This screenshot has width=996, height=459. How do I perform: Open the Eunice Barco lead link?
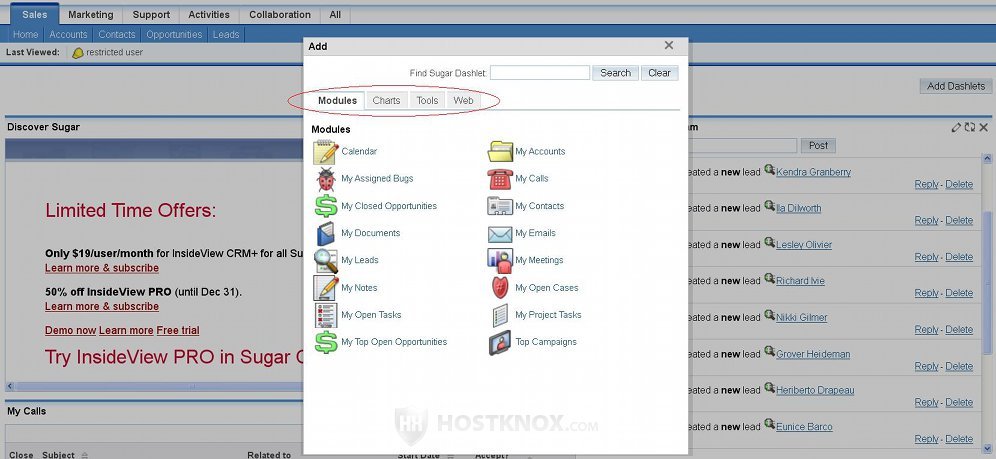click(x=804, y=427)
